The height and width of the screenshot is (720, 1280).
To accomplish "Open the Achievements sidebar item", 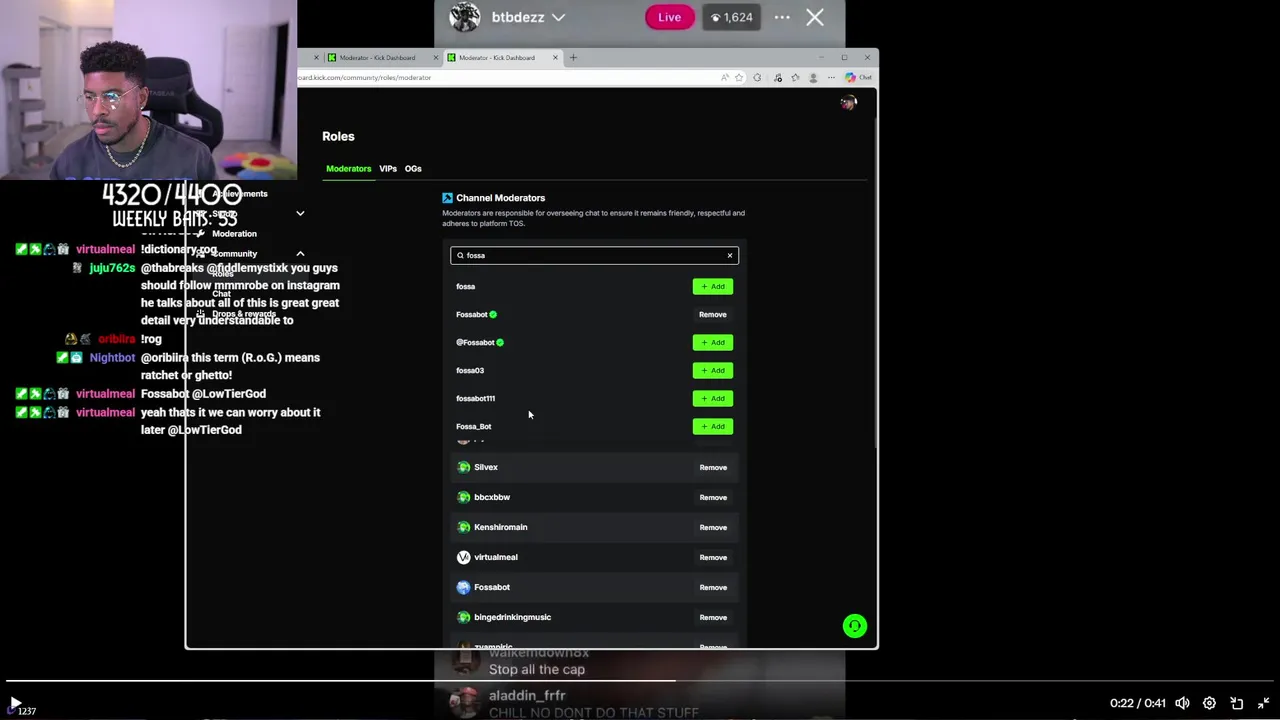I will [x=240, y=194].
